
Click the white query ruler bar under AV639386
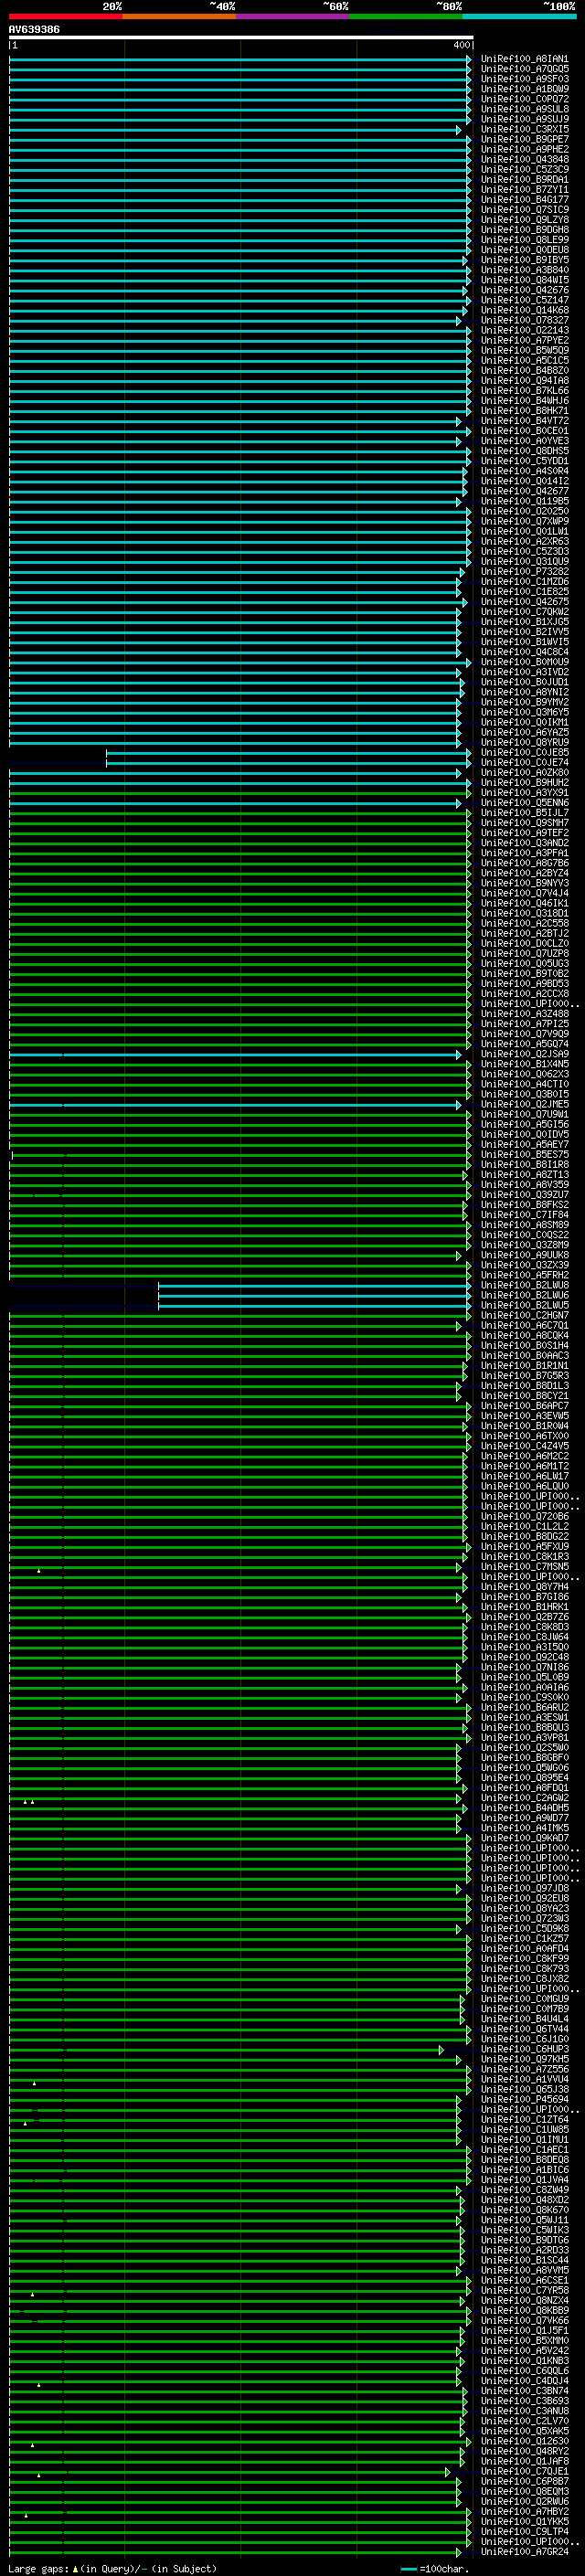click(x=241, y=37)
